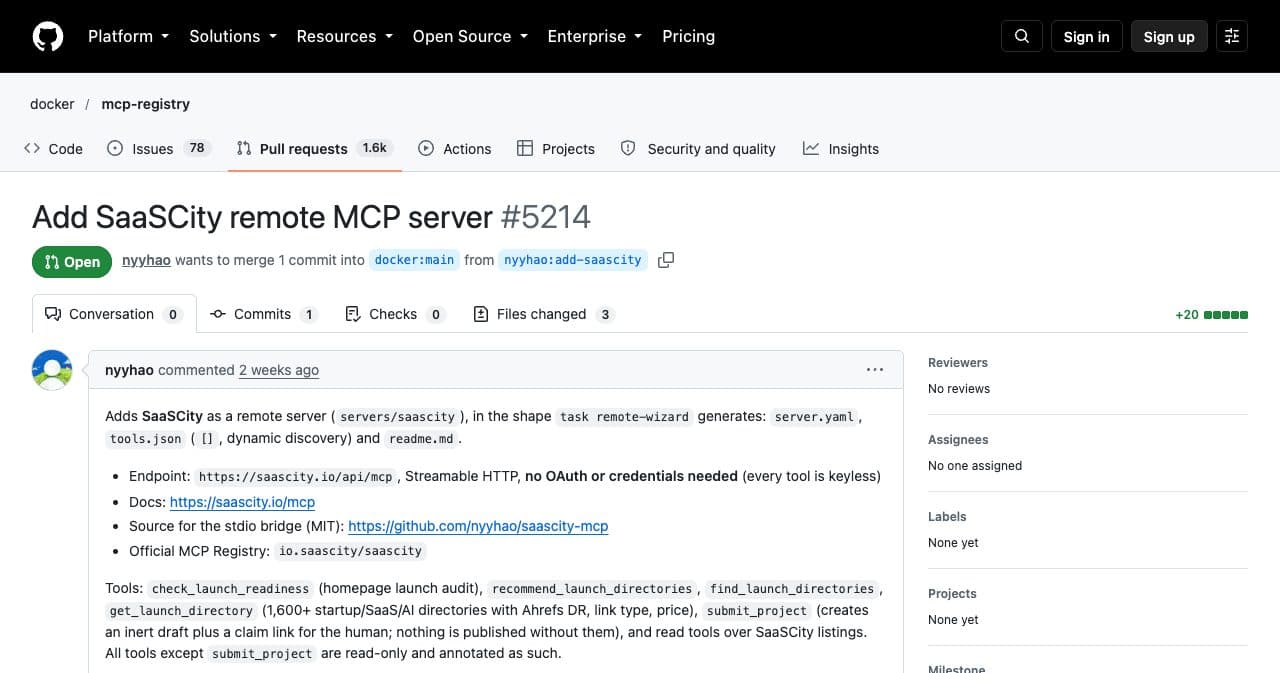
Task: Open the docker organization link
Action: click(x=52, y=104)
